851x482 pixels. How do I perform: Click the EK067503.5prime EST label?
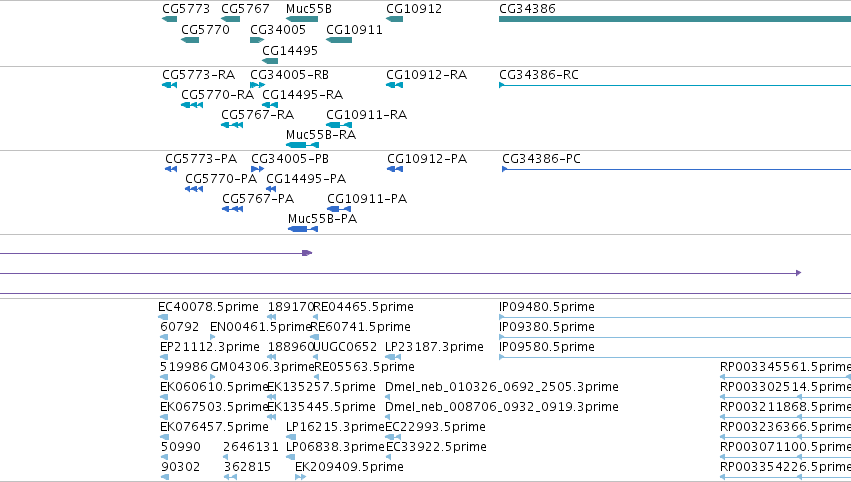point(214,407)
